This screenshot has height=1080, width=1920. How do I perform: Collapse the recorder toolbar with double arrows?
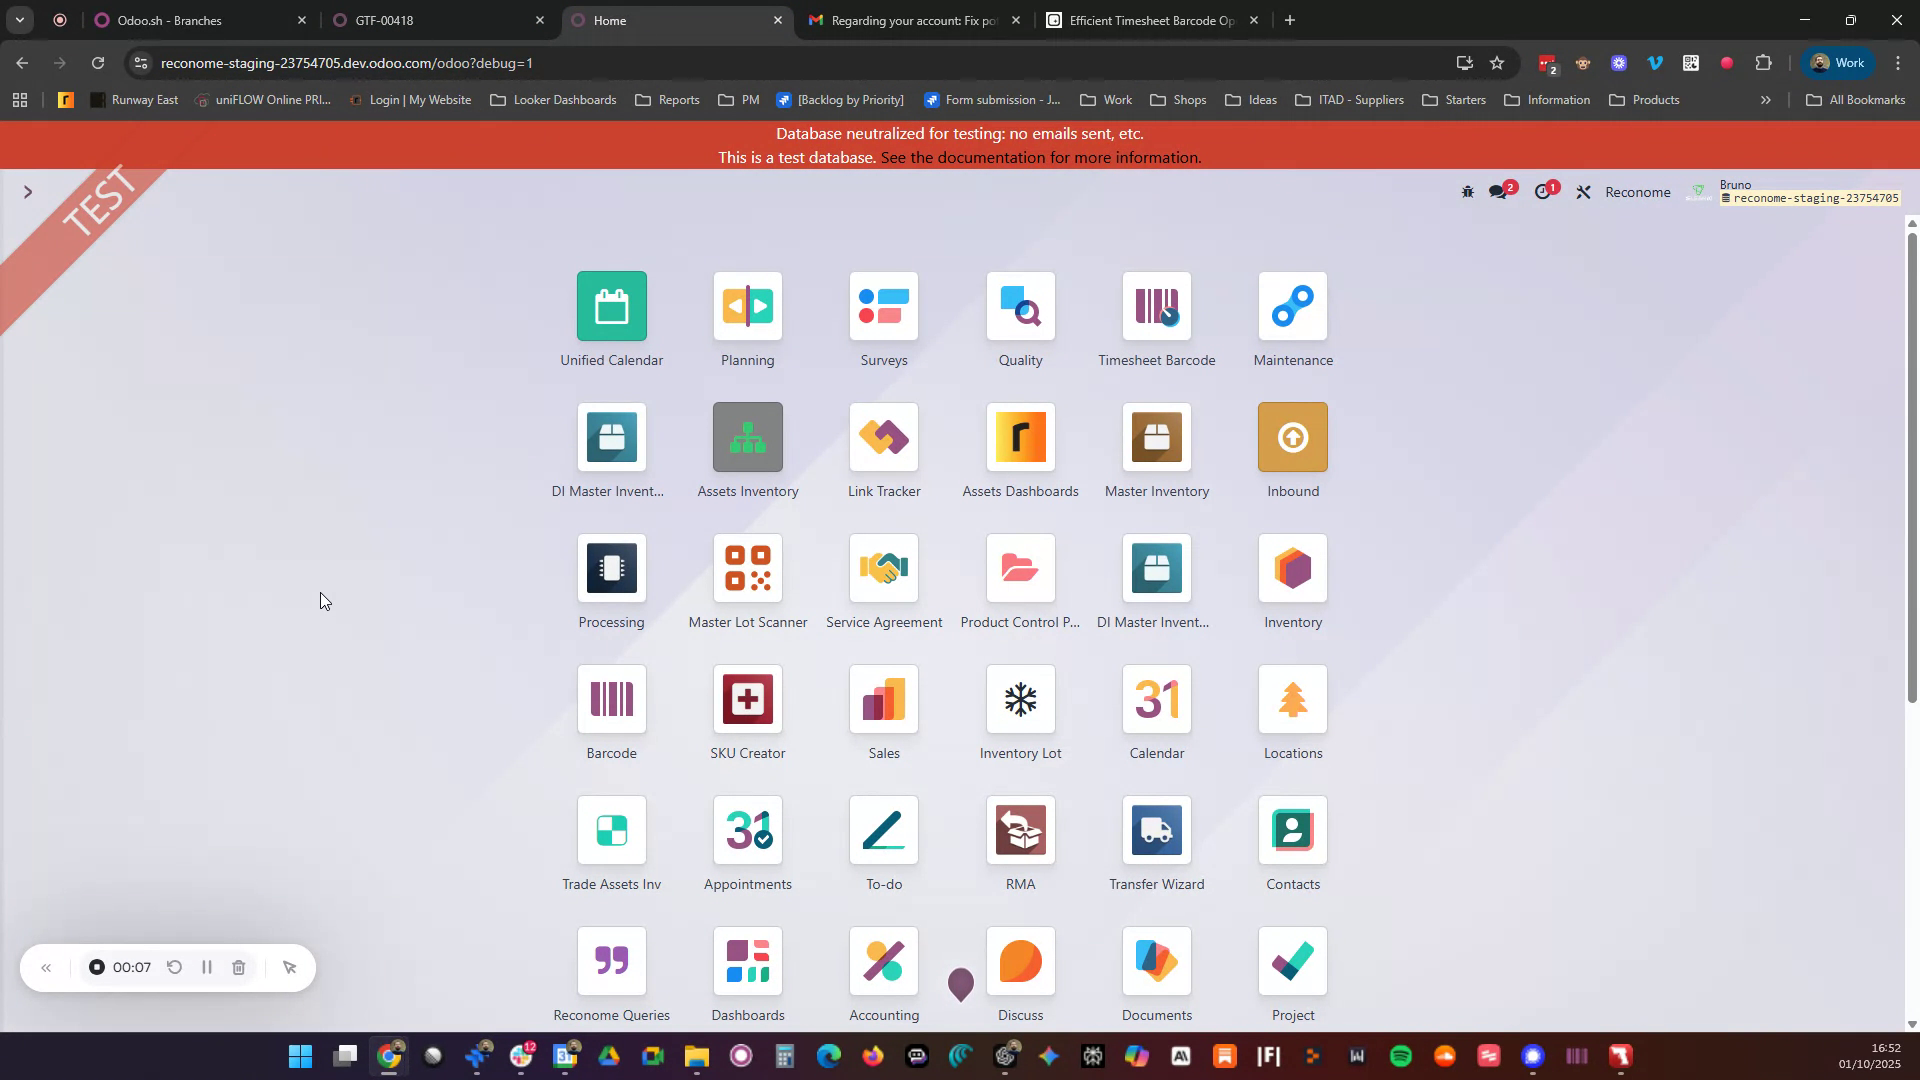(46, 967)
